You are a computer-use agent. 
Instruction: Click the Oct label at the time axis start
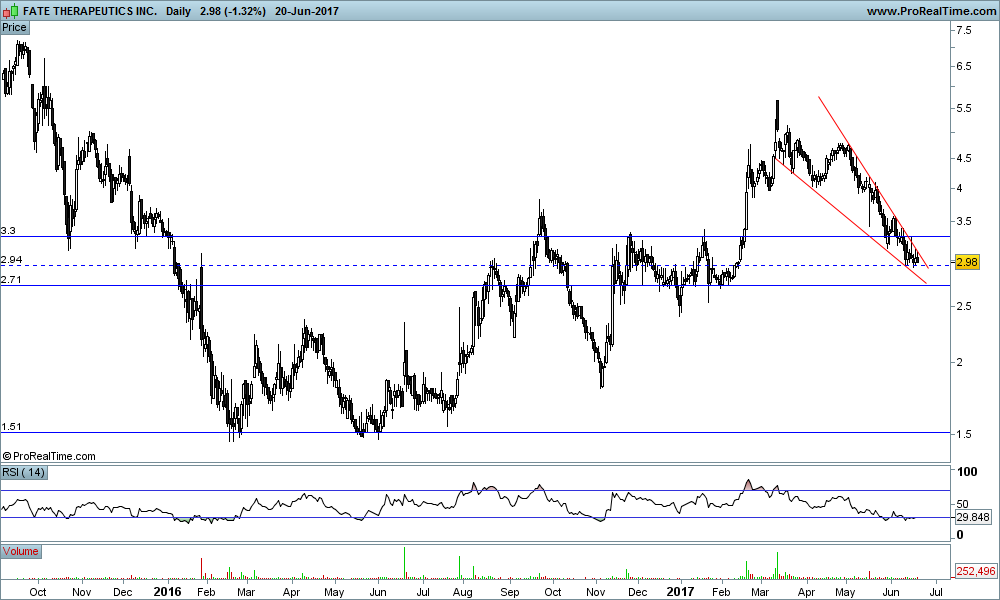click(38, 592)
